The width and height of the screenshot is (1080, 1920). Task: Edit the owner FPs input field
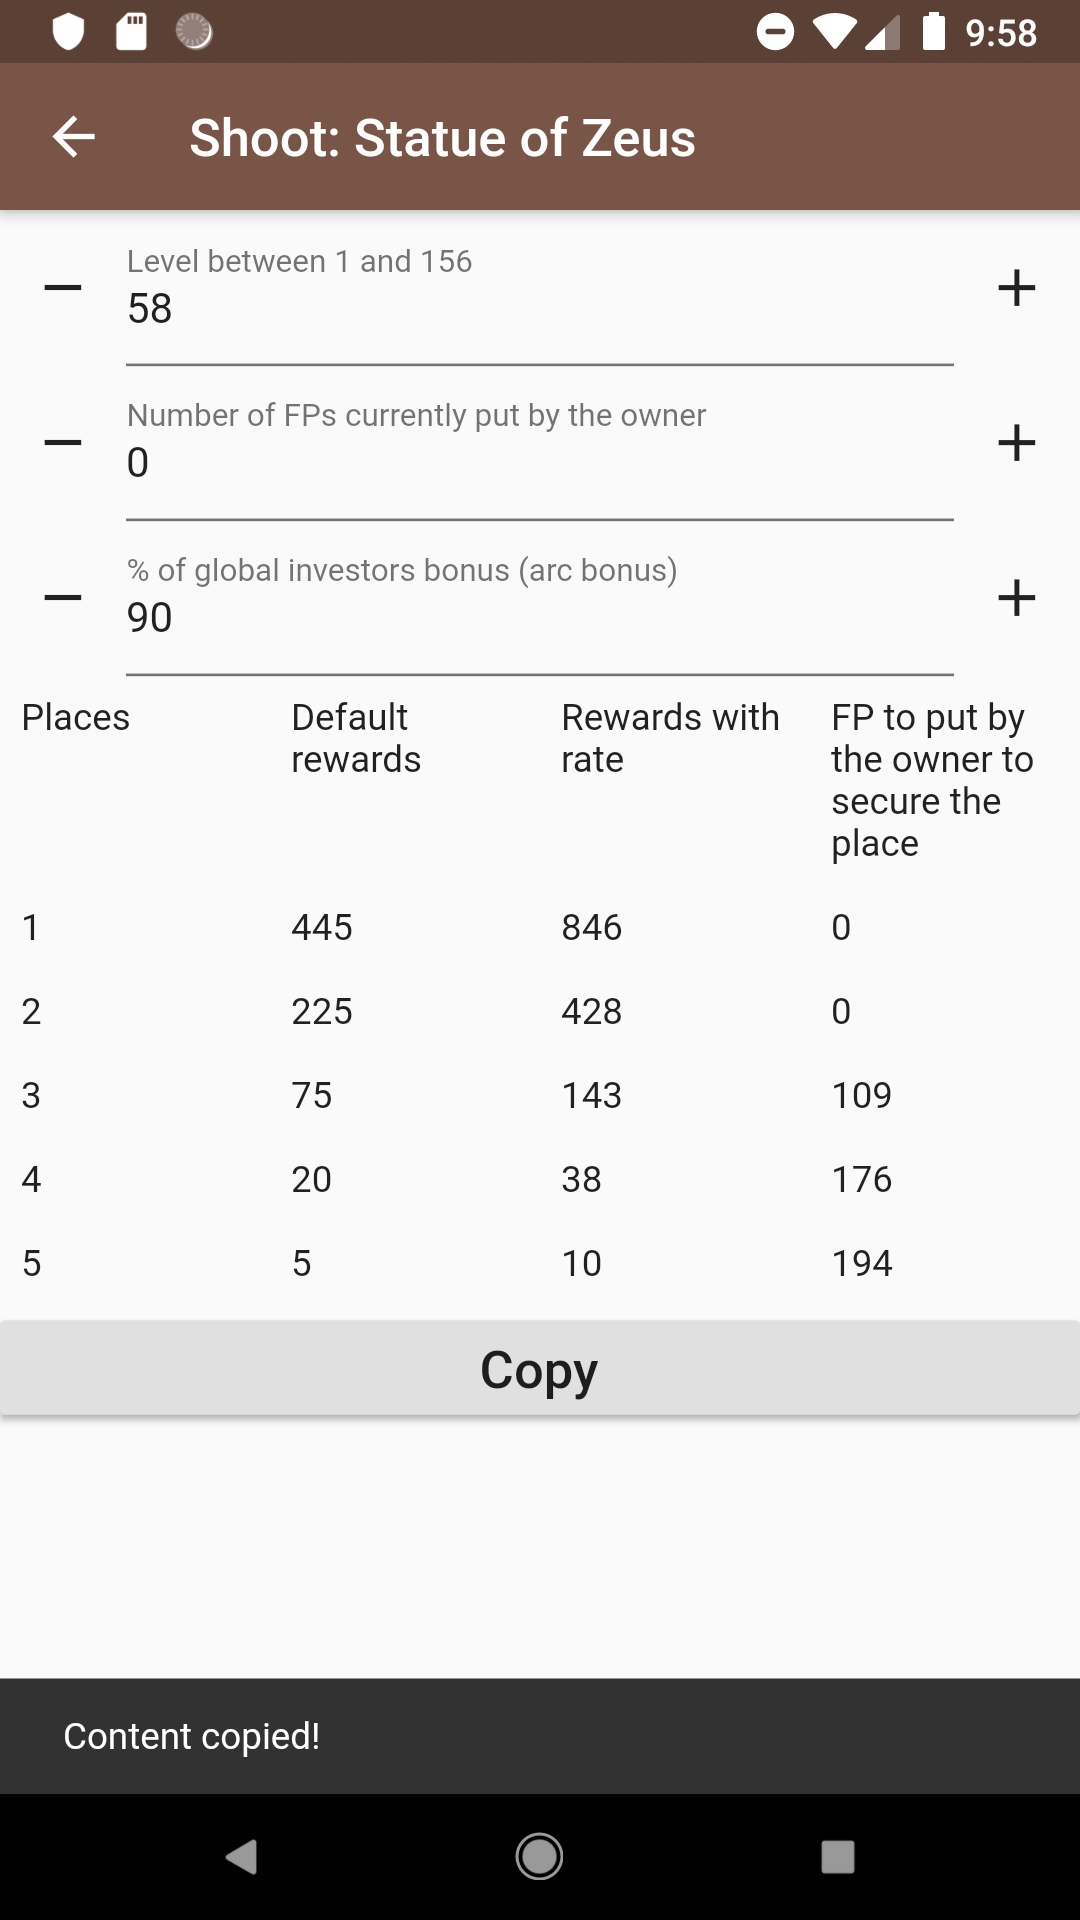[x=540, y=463]
